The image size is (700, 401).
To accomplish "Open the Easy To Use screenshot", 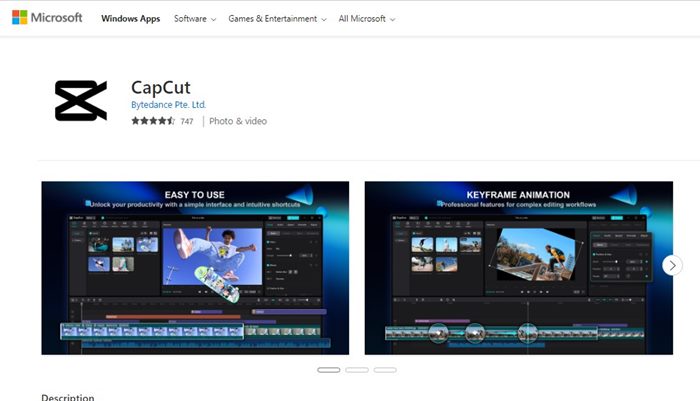I will coord(195,267).
